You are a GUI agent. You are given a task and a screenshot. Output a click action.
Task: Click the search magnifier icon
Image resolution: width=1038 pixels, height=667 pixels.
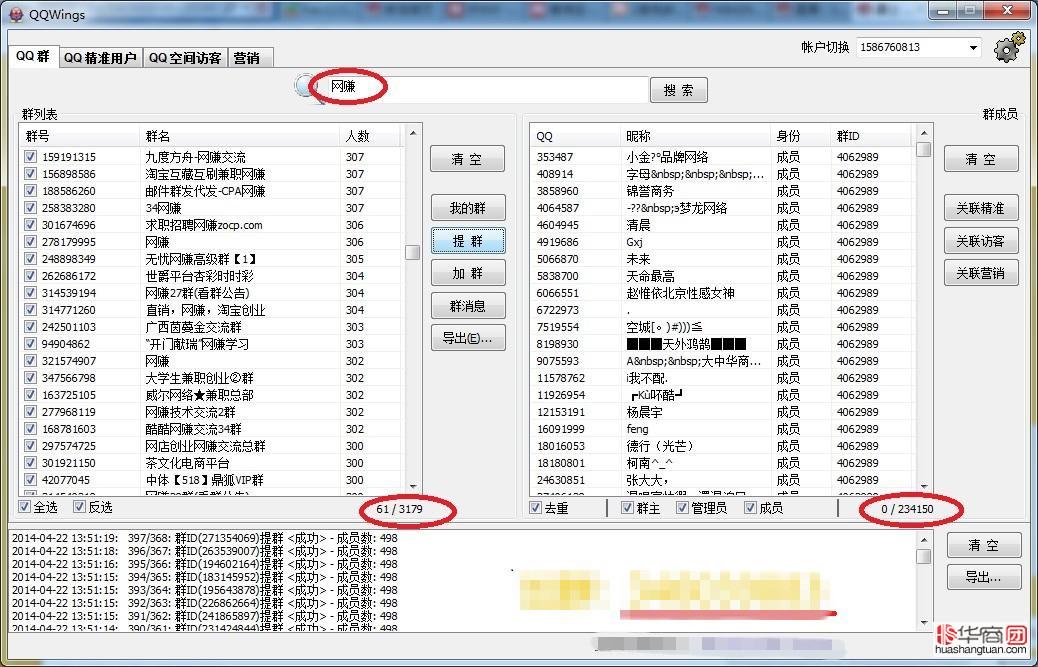305,89
